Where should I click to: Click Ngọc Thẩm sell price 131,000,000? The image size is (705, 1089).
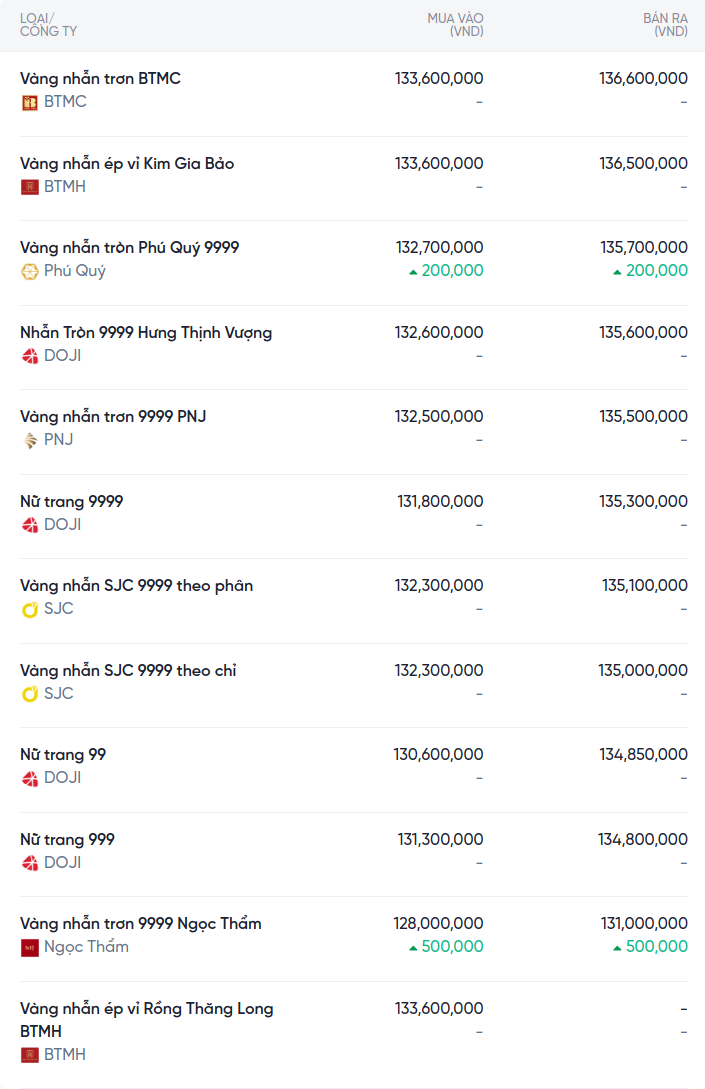coord(643,923)
